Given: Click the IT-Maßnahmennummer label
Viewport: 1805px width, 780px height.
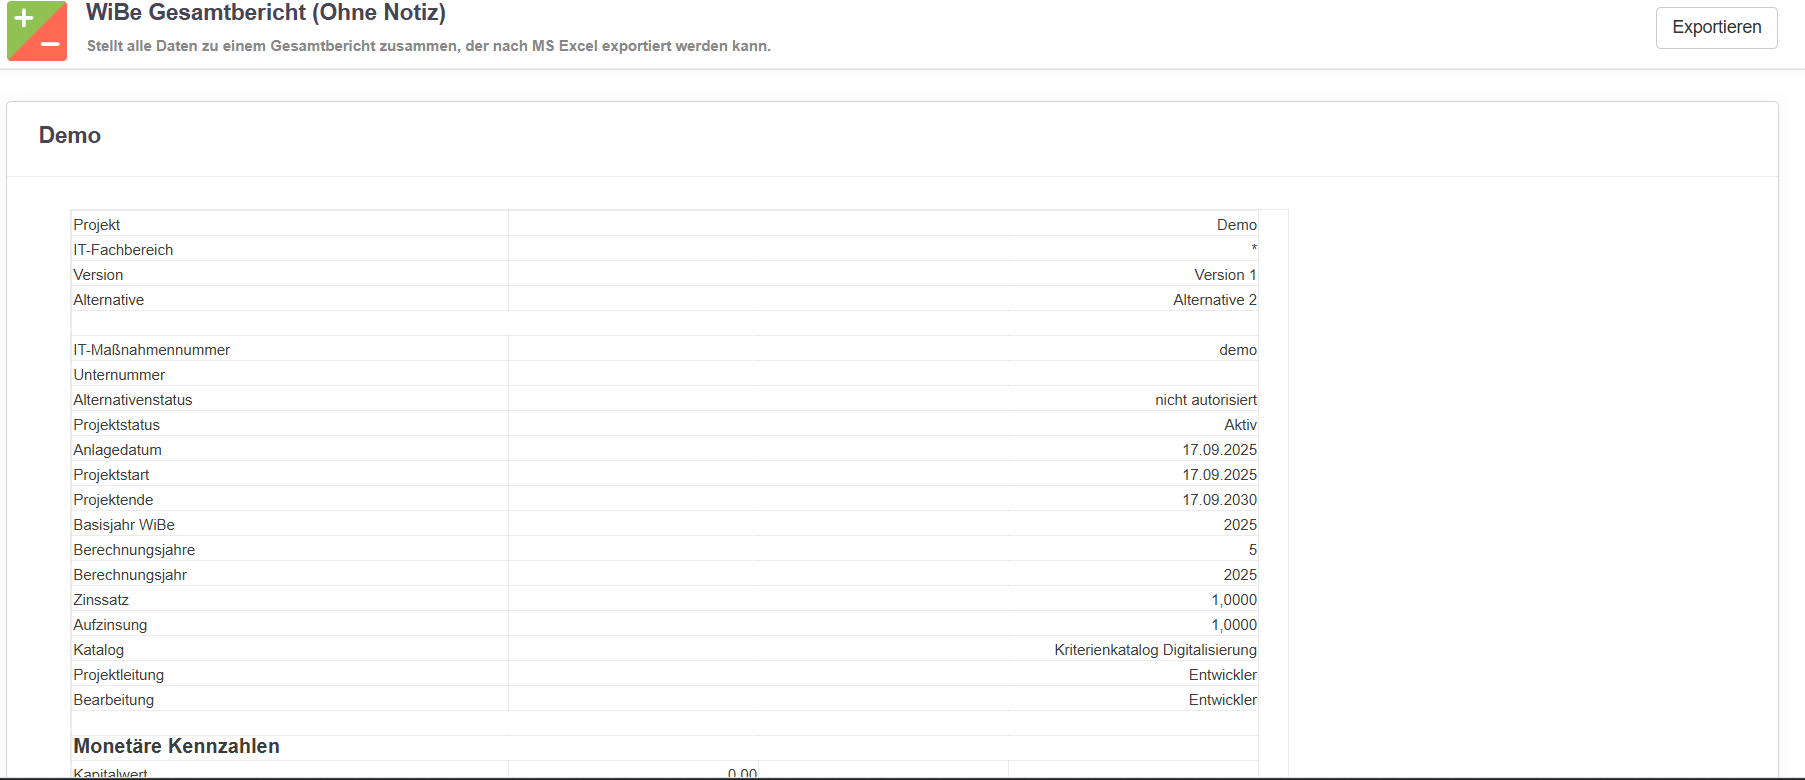Looking at the screenshot, I should point(152,350).
